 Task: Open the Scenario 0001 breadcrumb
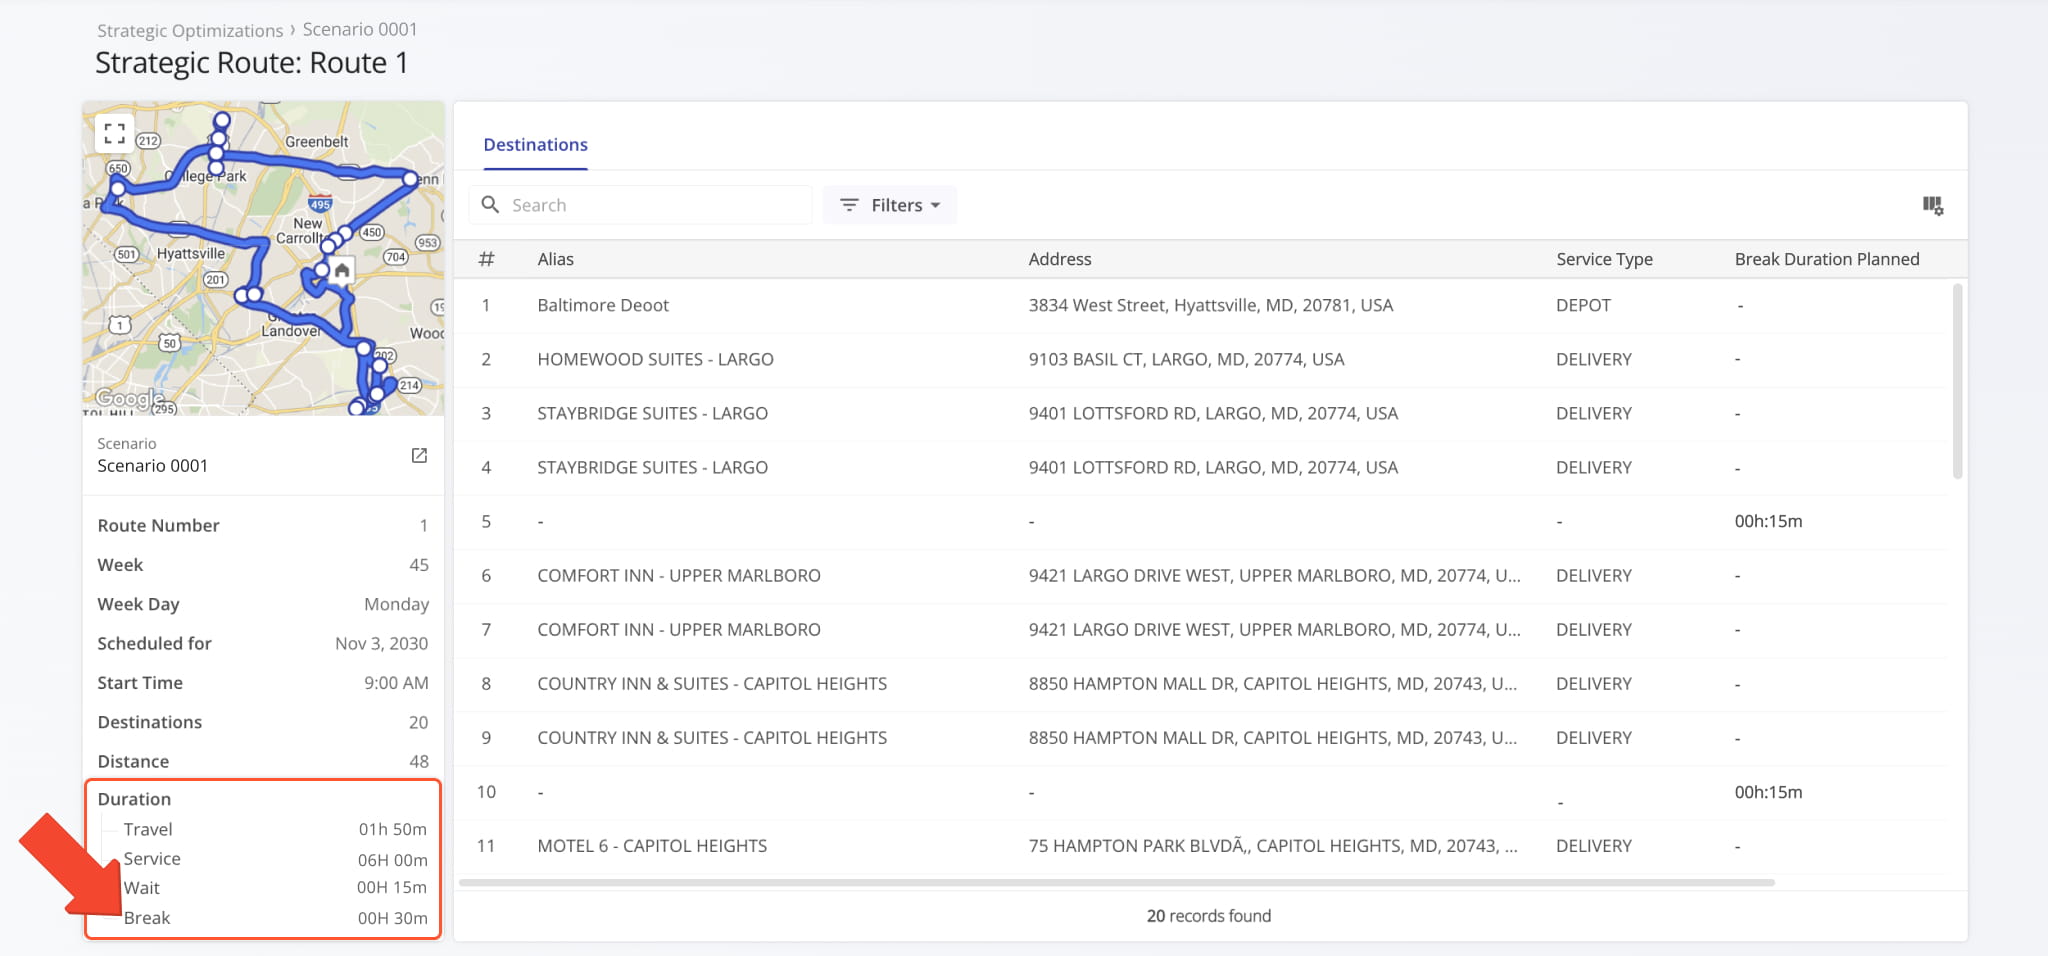pyautogui.click(x=360, y=29)
